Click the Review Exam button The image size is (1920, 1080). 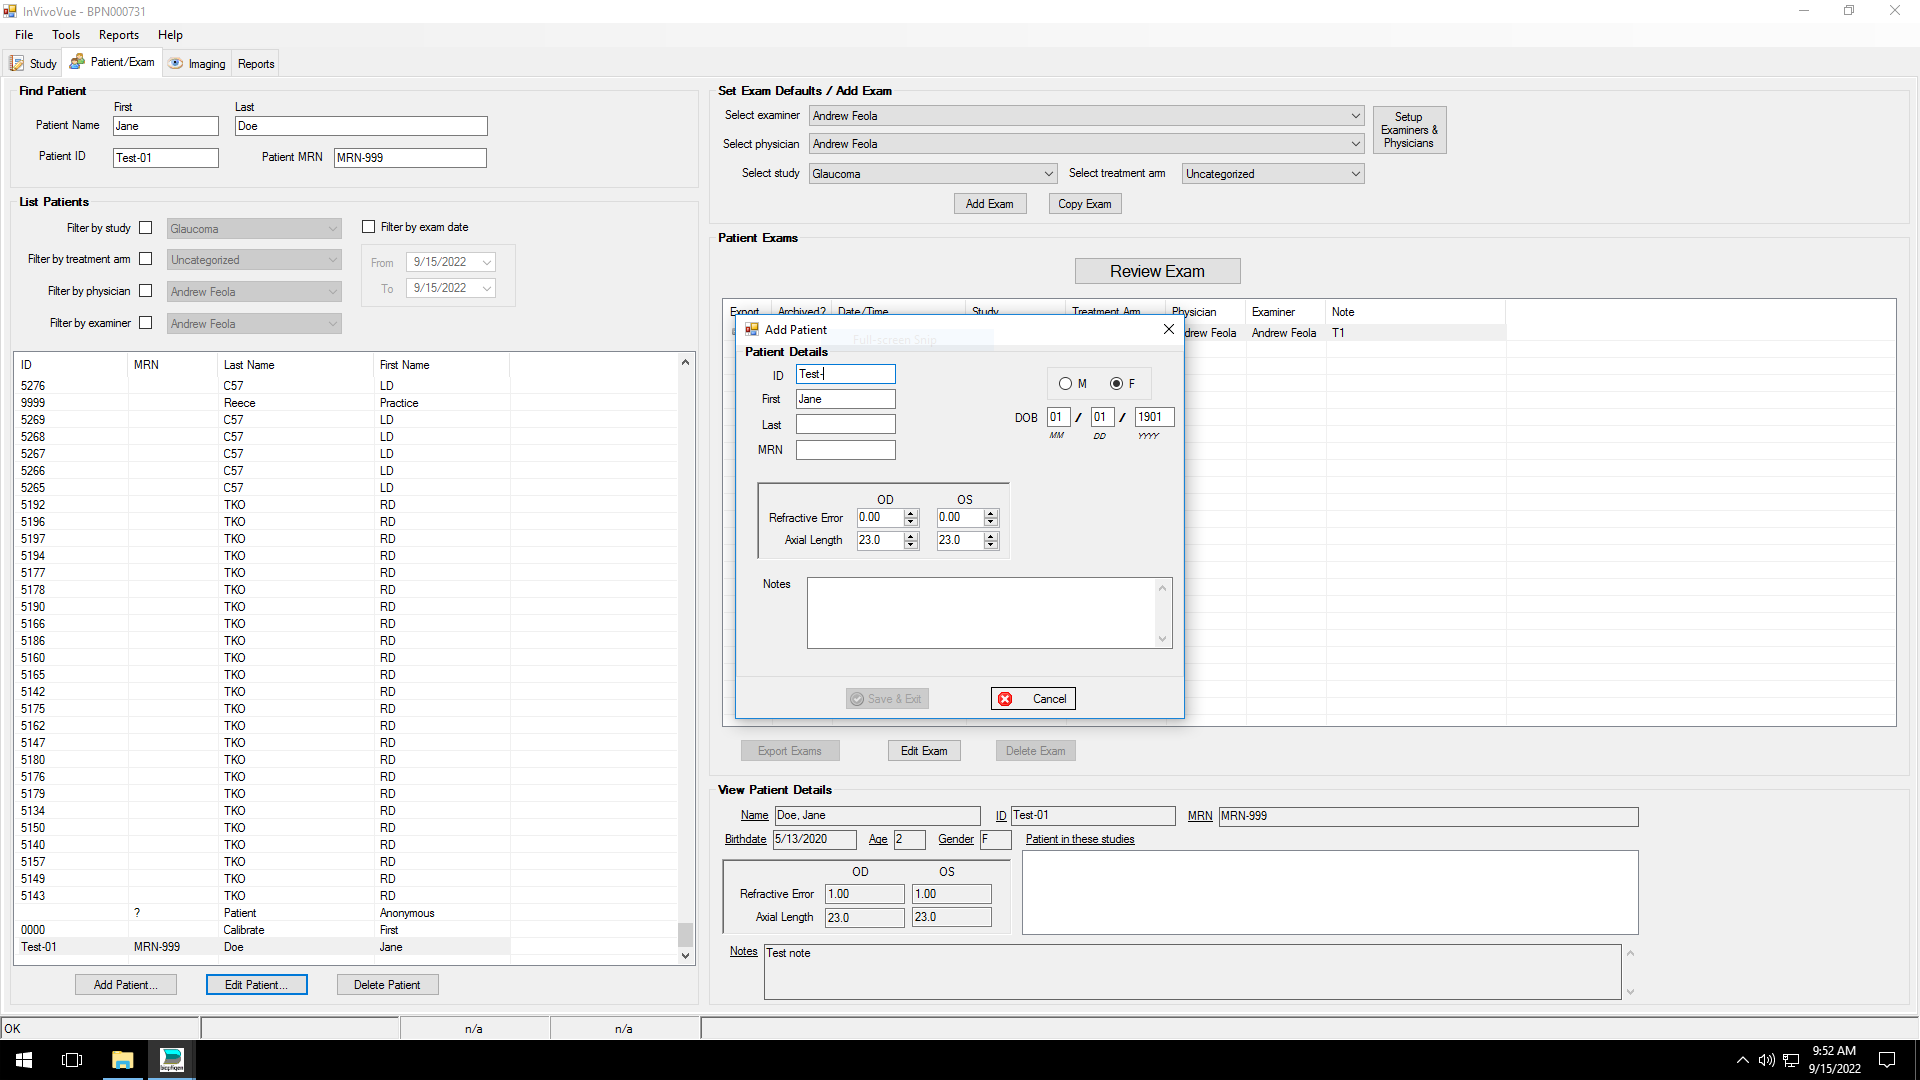tap(1157, 271)
